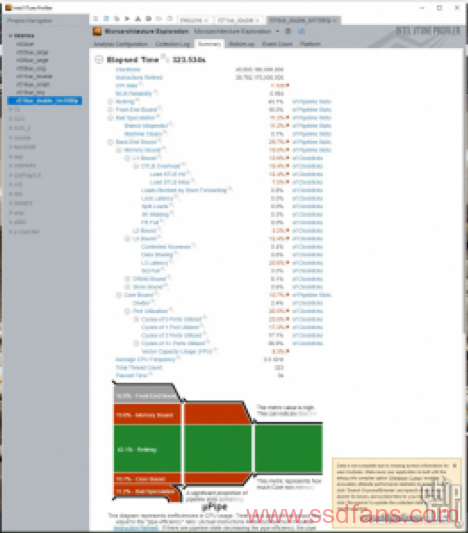Image resolution: width=468 pixels, height=533 pixels.
Task: Expand Cycles of 3+ Ports Utilized row
Action: pos(136,343)
